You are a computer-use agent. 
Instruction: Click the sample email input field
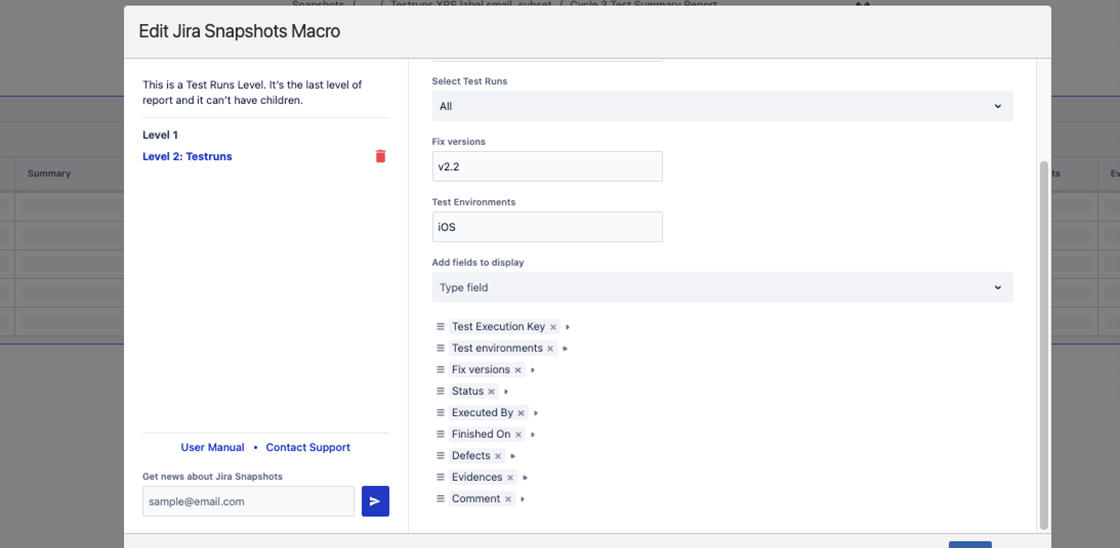tap(248, 501)
